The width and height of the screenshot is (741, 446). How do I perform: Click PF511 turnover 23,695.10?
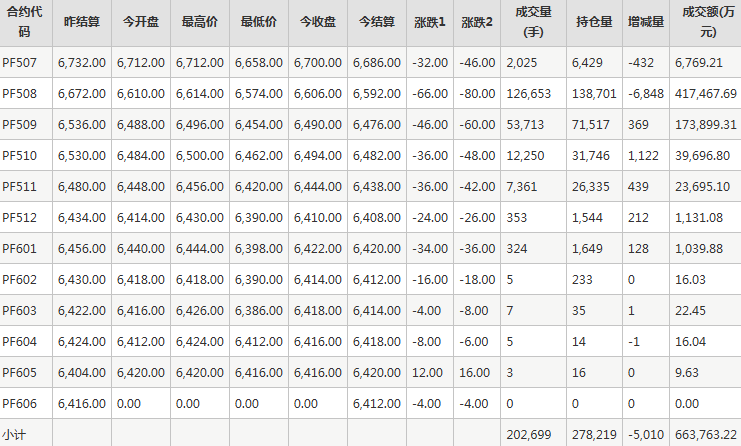pyautogui.click(x=702, y=187)
